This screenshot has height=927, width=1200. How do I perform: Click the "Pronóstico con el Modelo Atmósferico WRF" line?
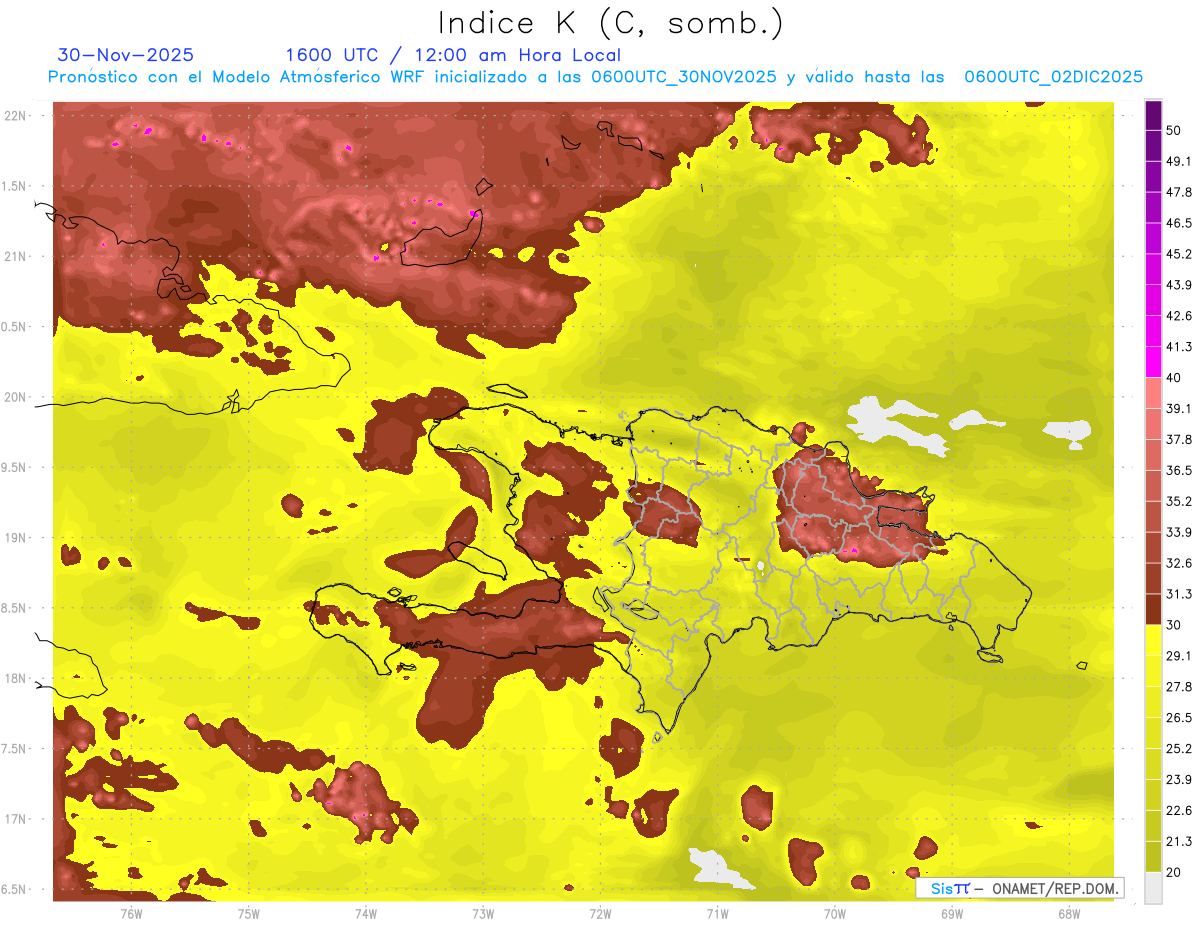click(594, 77)
